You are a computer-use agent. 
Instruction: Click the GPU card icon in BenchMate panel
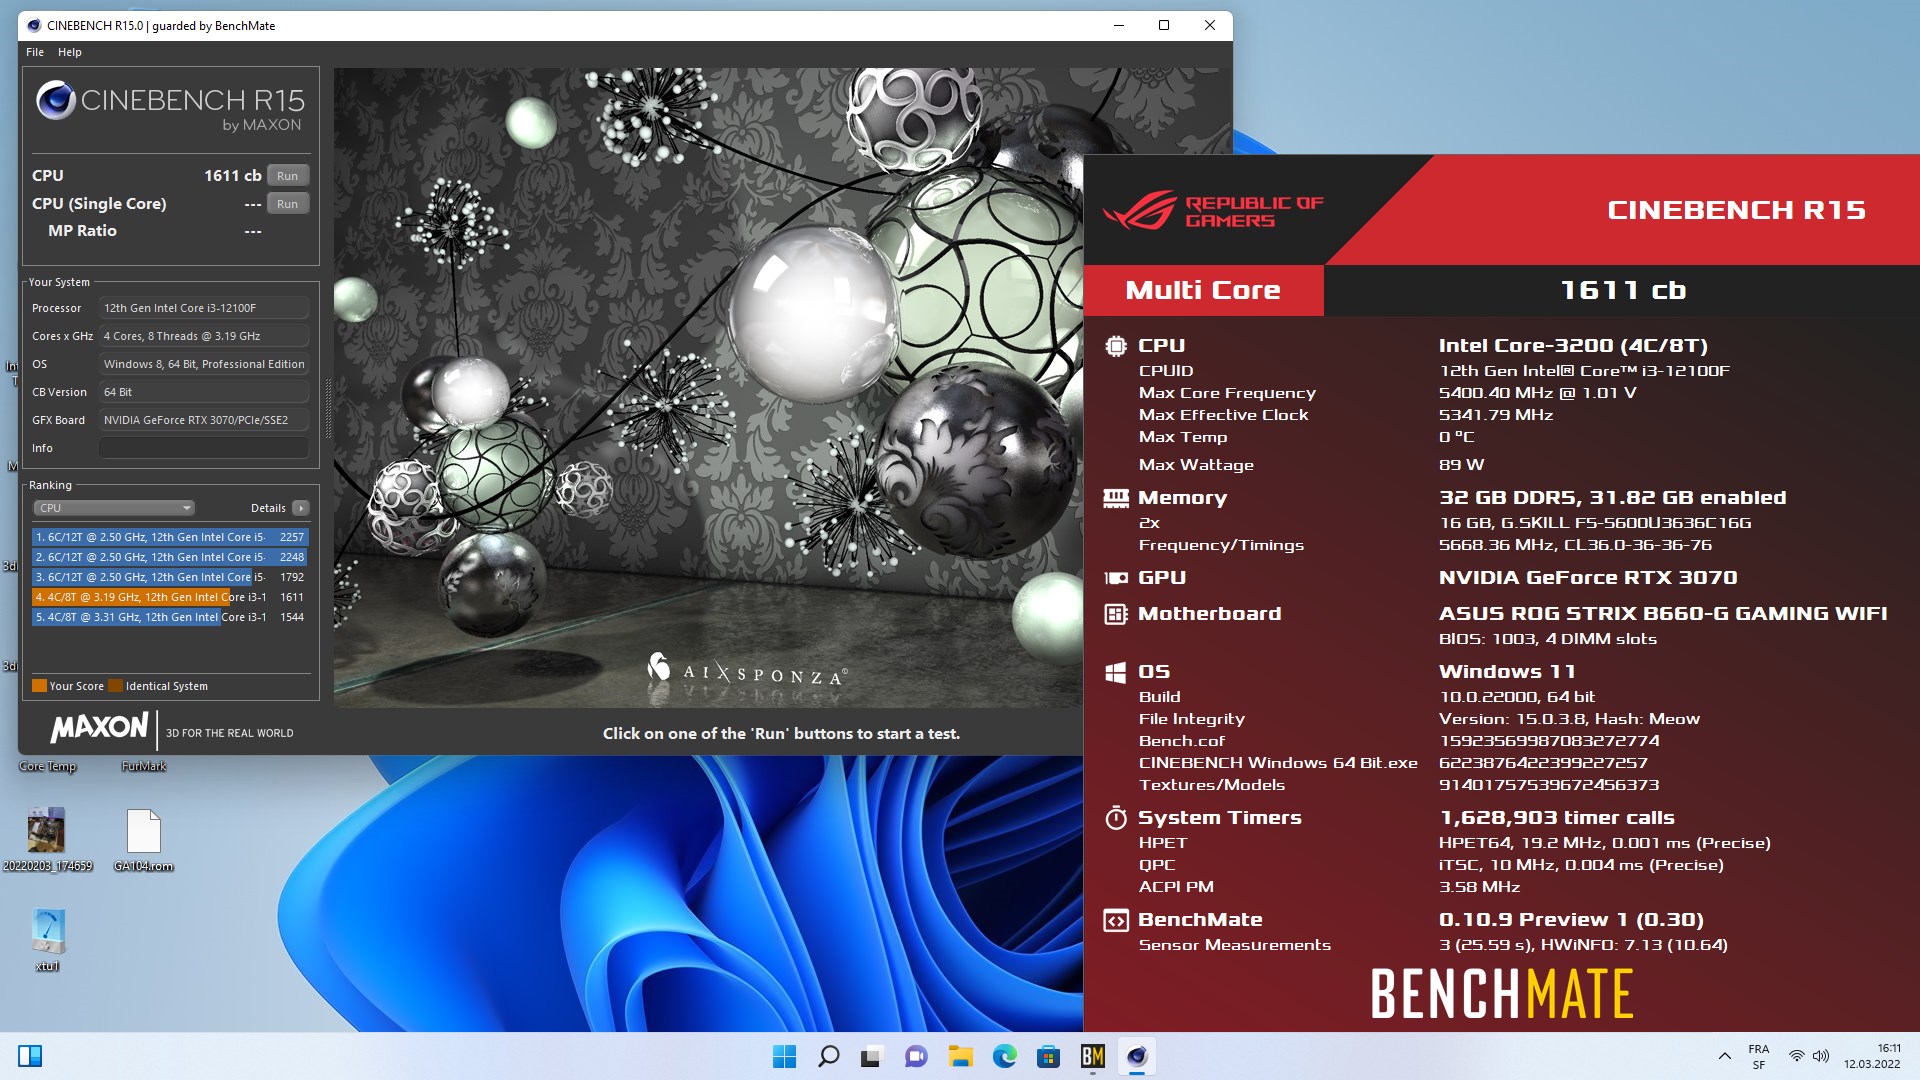pyautogui.click(x=1116, y=578)
